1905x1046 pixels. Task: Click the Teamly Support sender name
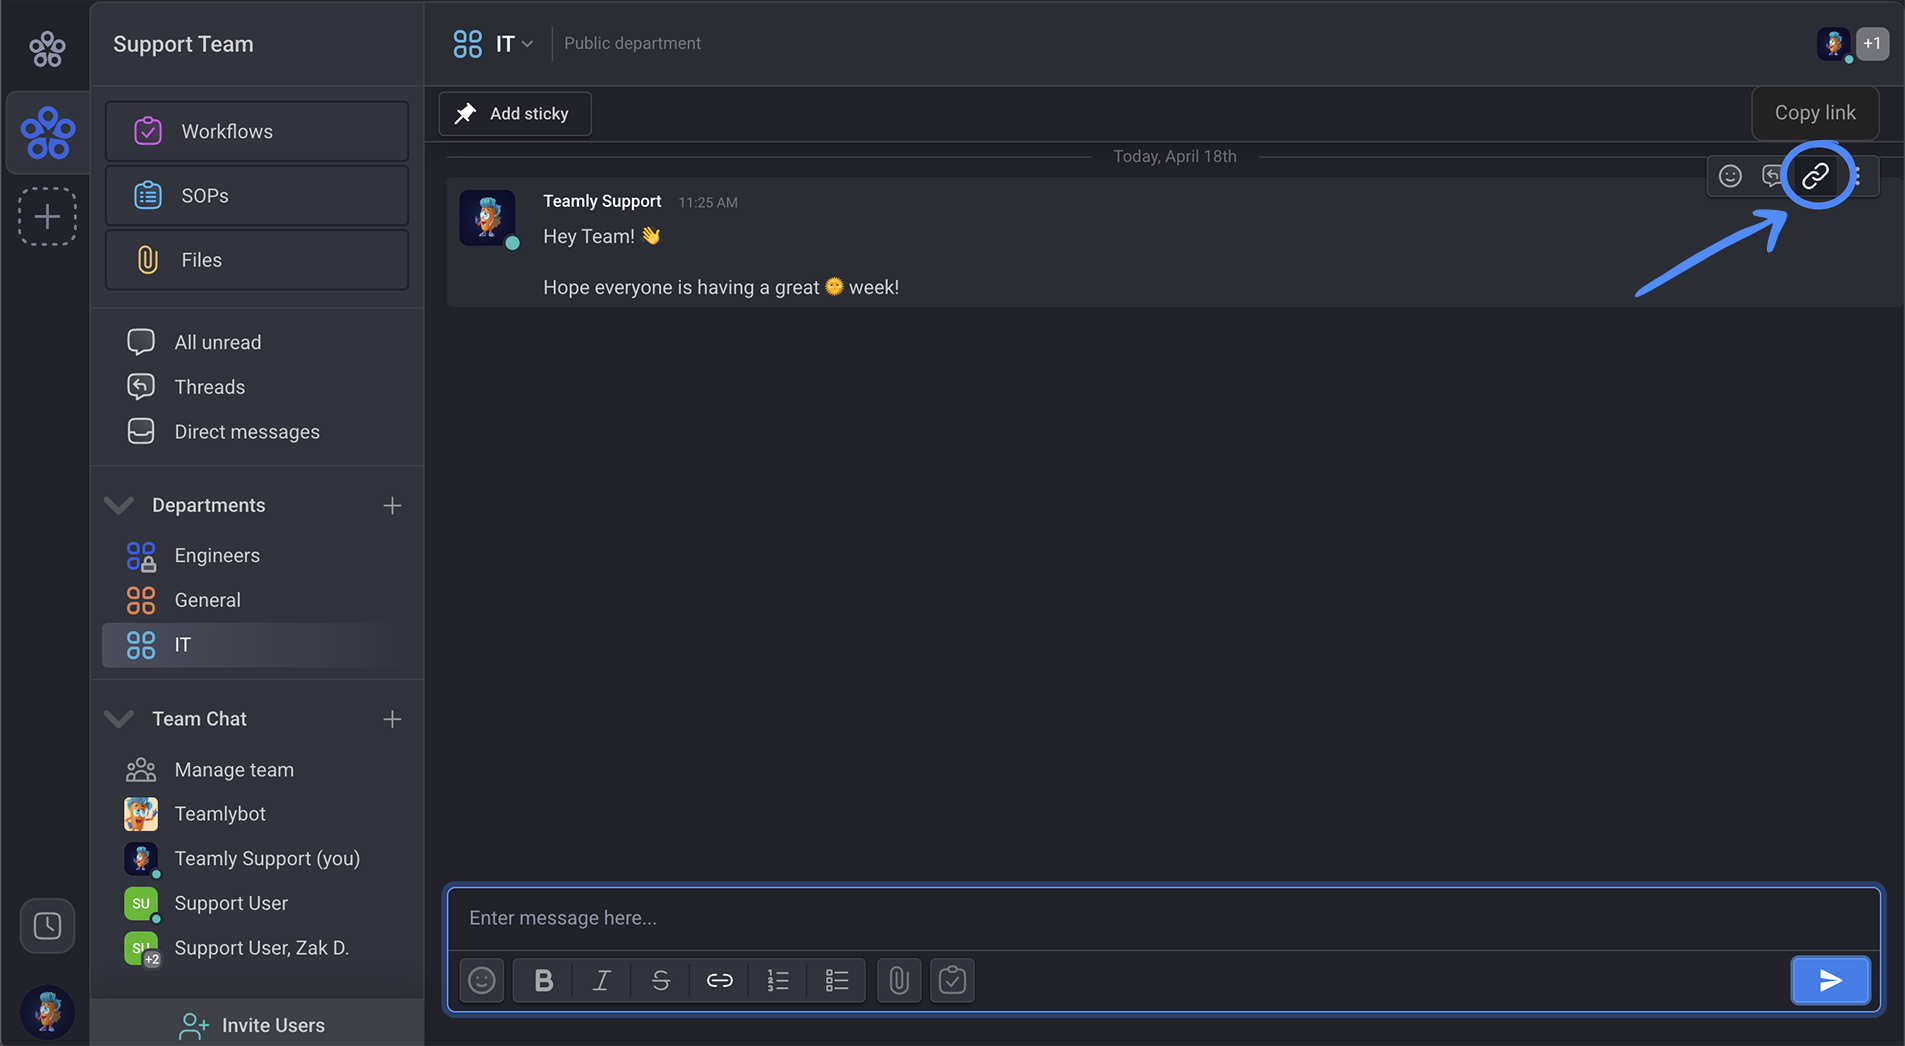[x=602, y=201]
